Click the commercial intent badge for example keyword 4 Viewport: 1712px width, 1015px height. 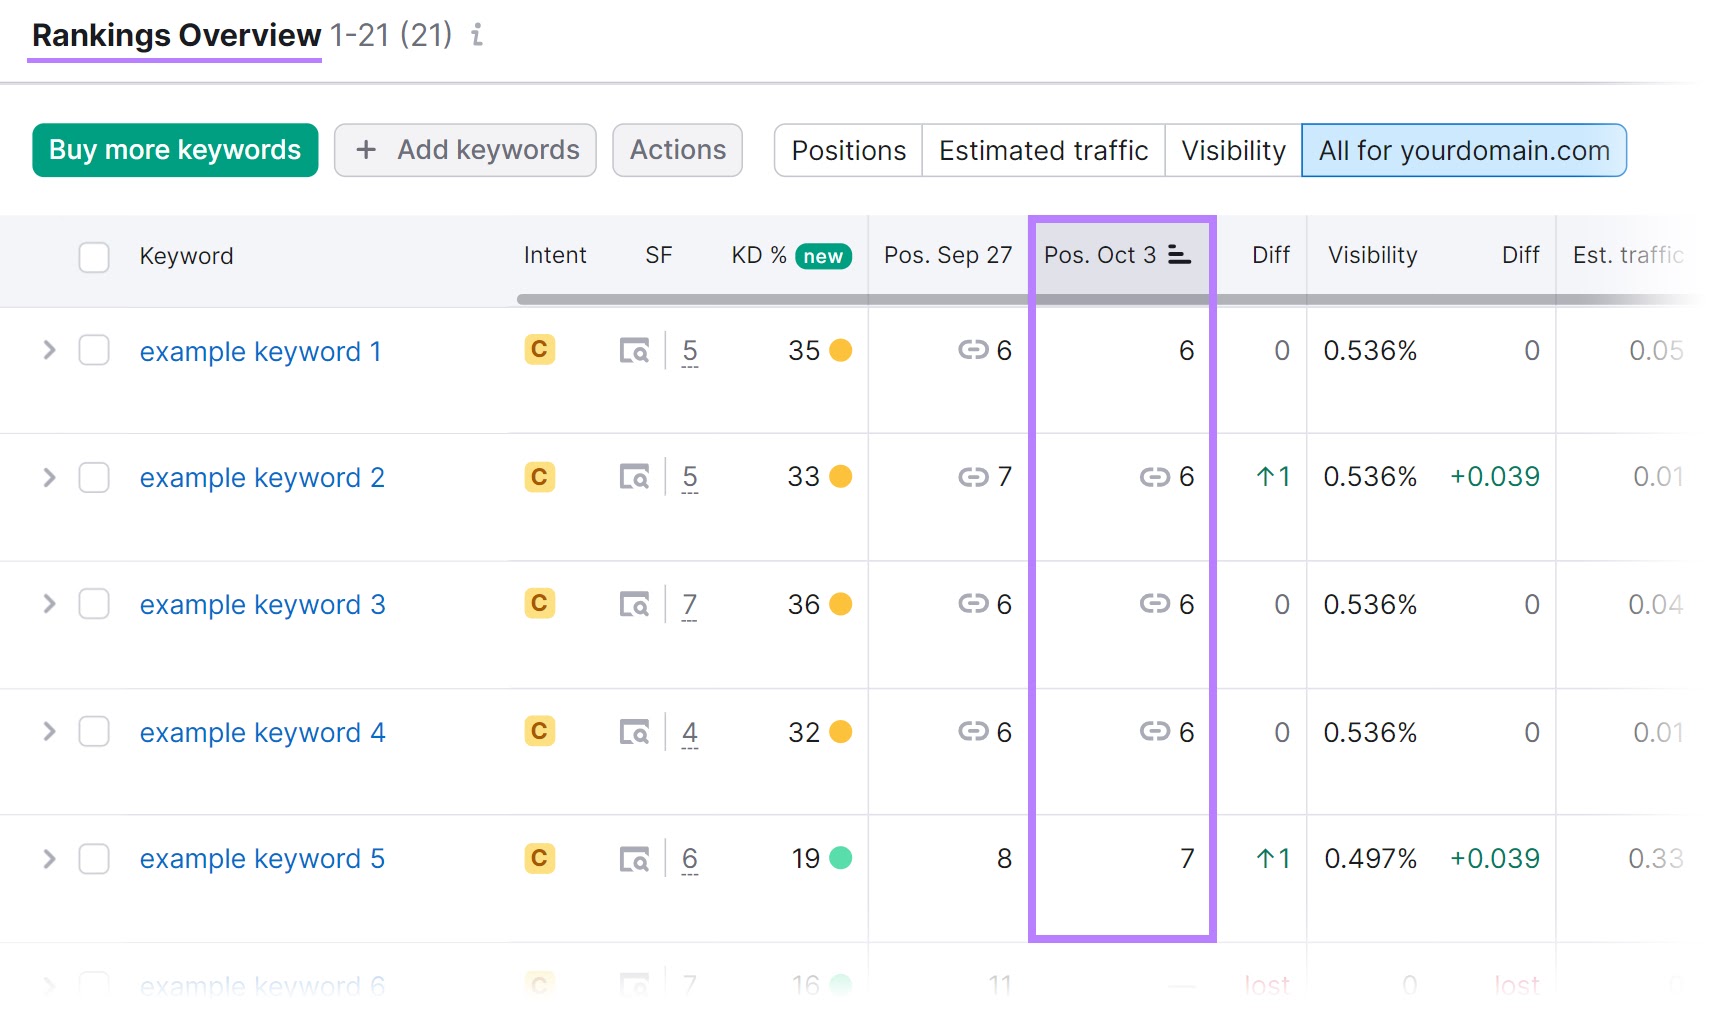point(539,732)
